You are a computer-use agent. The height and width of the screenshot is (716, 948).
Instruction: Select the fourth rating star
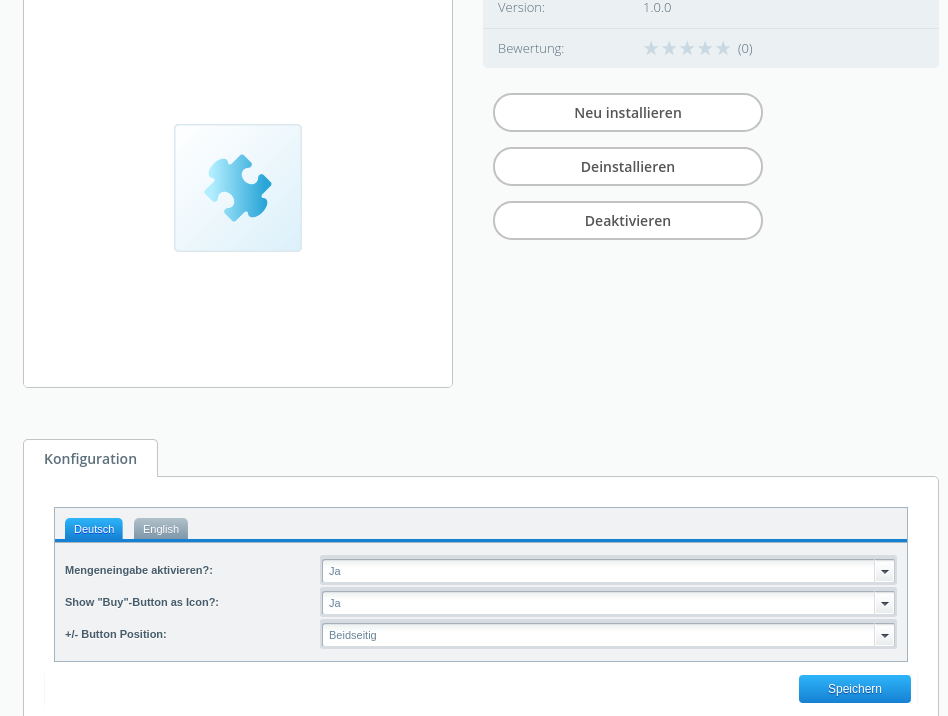tap(705, 48)
